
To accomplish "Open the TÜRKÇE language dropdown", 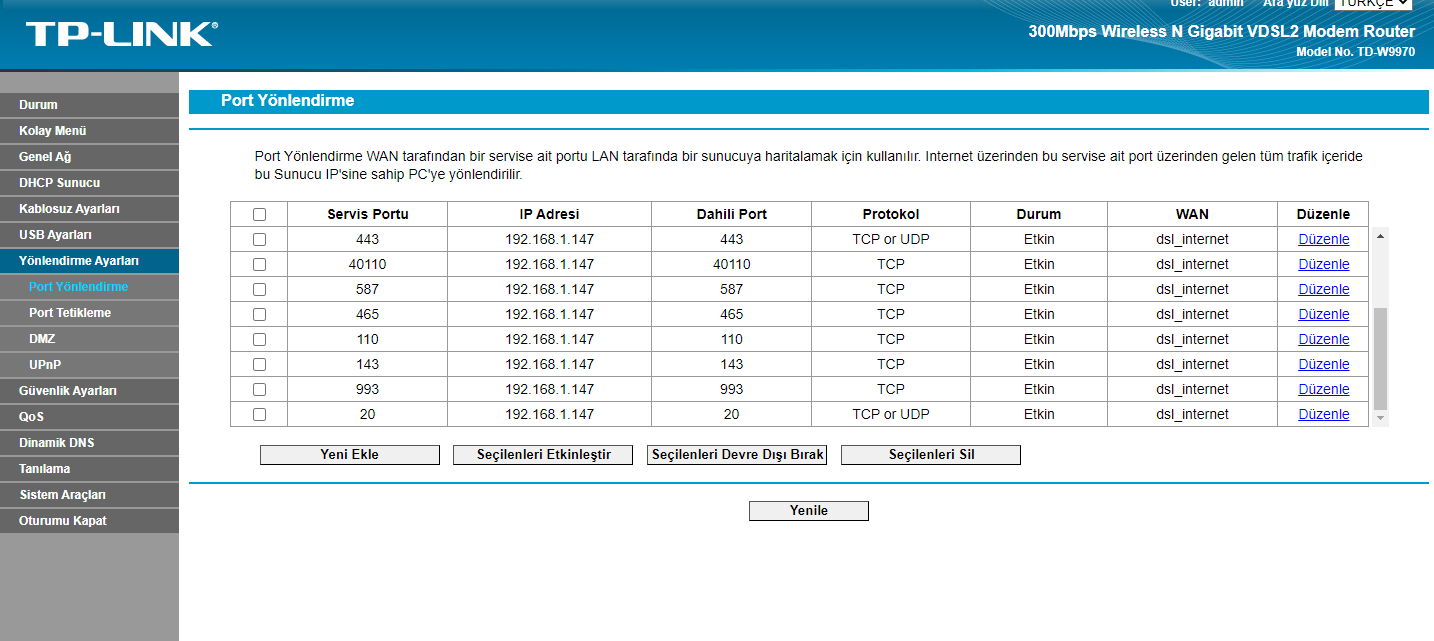I will click(x=1374, y=4).
